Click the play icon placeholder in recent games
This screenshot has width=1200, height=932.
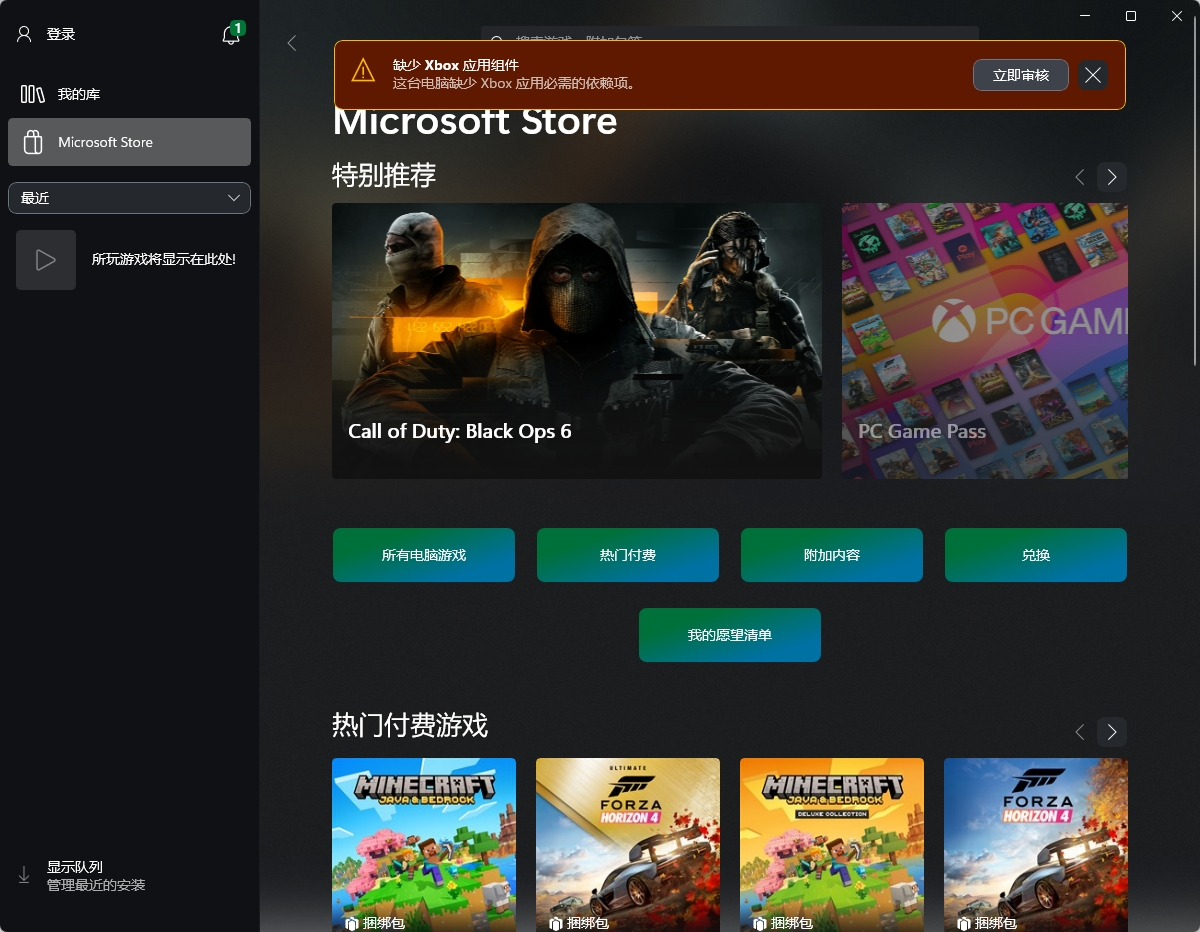[x=46, y=260]
